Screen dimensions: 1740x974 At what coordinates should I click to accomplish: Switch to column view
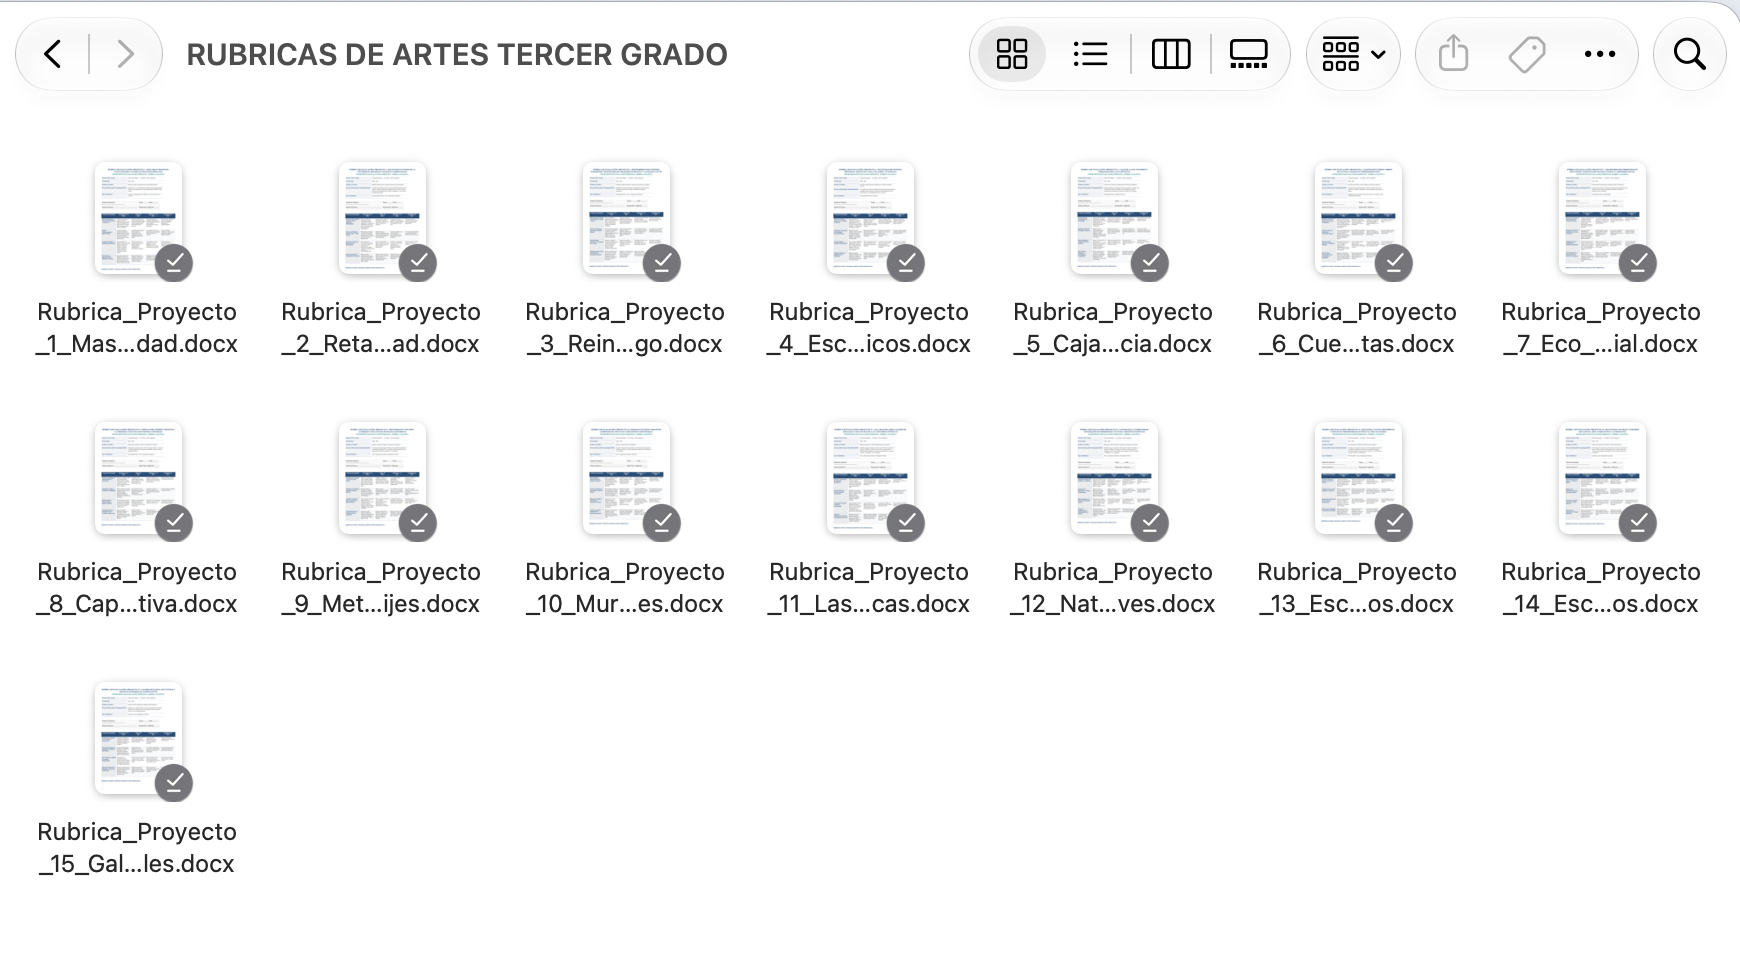[x=1171, y=54]
